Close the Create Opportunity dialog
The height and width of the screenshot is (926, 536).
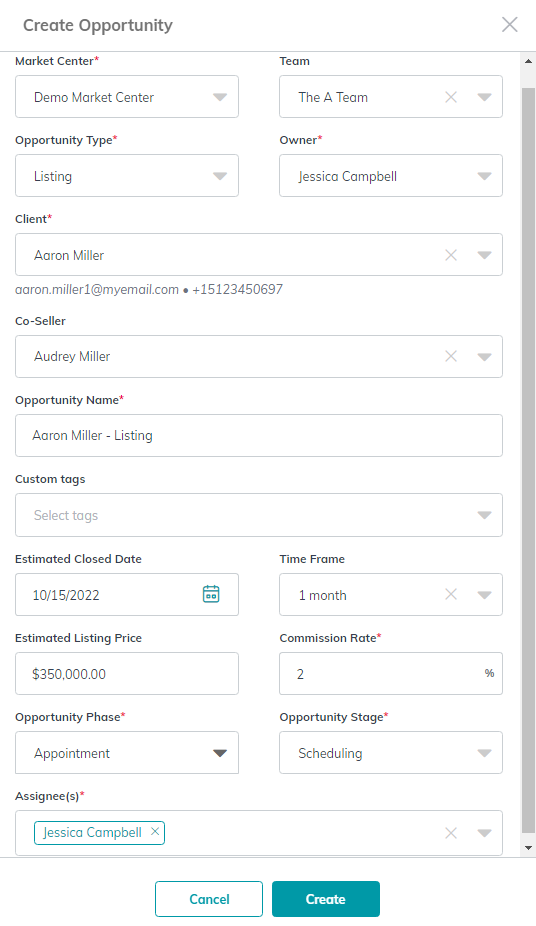[x=509, y=24]
